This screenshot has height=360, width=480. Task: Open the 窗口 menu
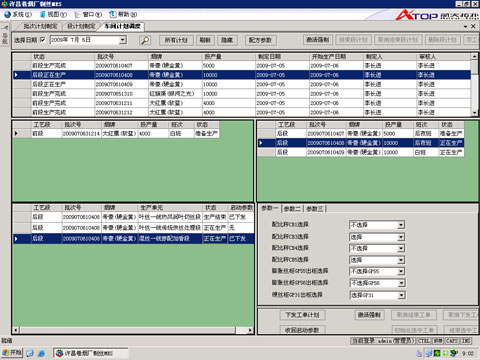88,14
